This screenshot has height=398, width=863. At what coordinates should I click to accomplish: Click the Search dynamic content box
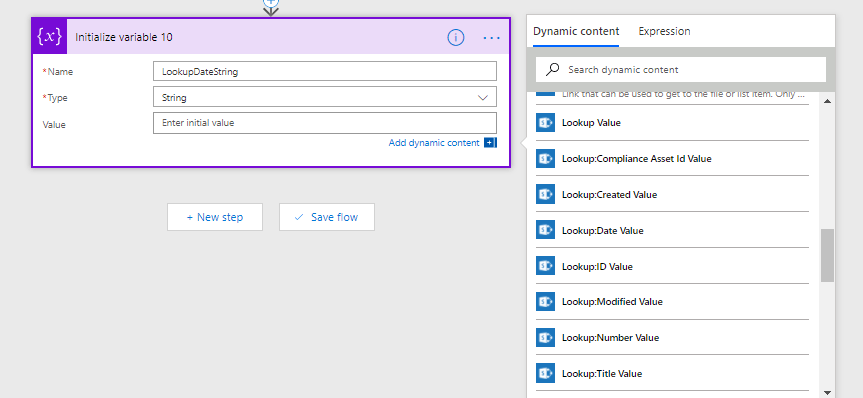[x=681, y=70]
